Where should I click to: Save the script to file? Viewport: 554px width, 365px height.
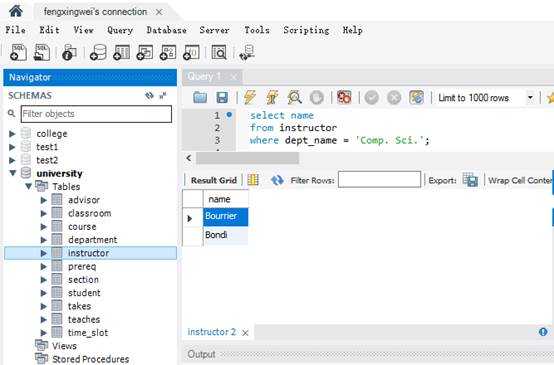point(222,97)
